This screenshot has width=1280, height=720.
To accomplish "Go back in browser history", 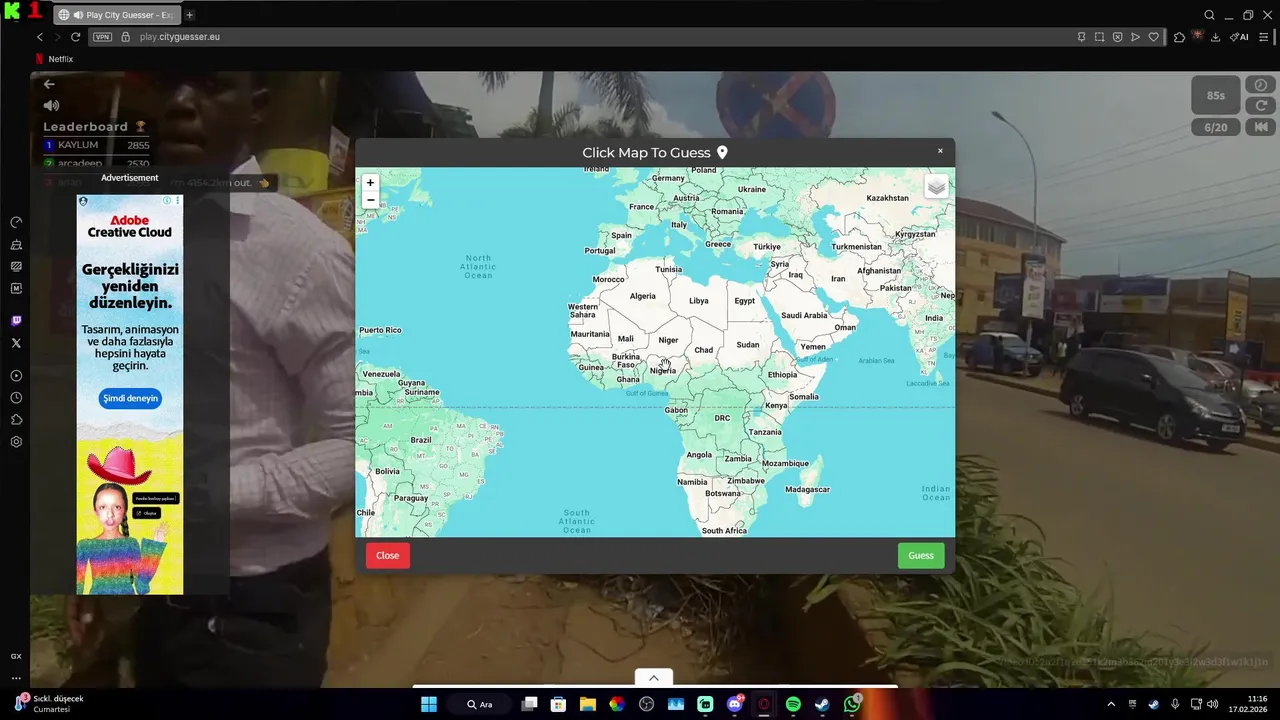I will click(x=40, y=37).
